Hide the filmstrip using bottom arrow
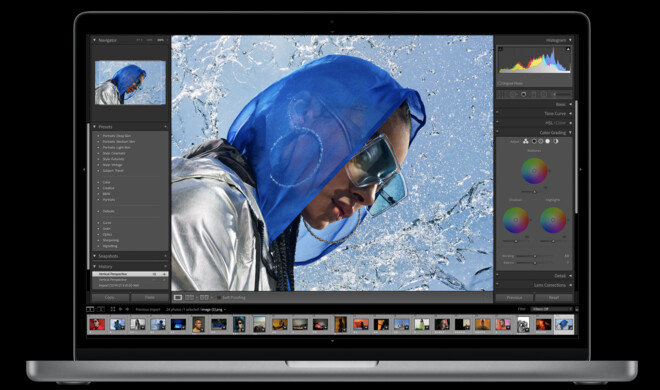 click(332, 341)
